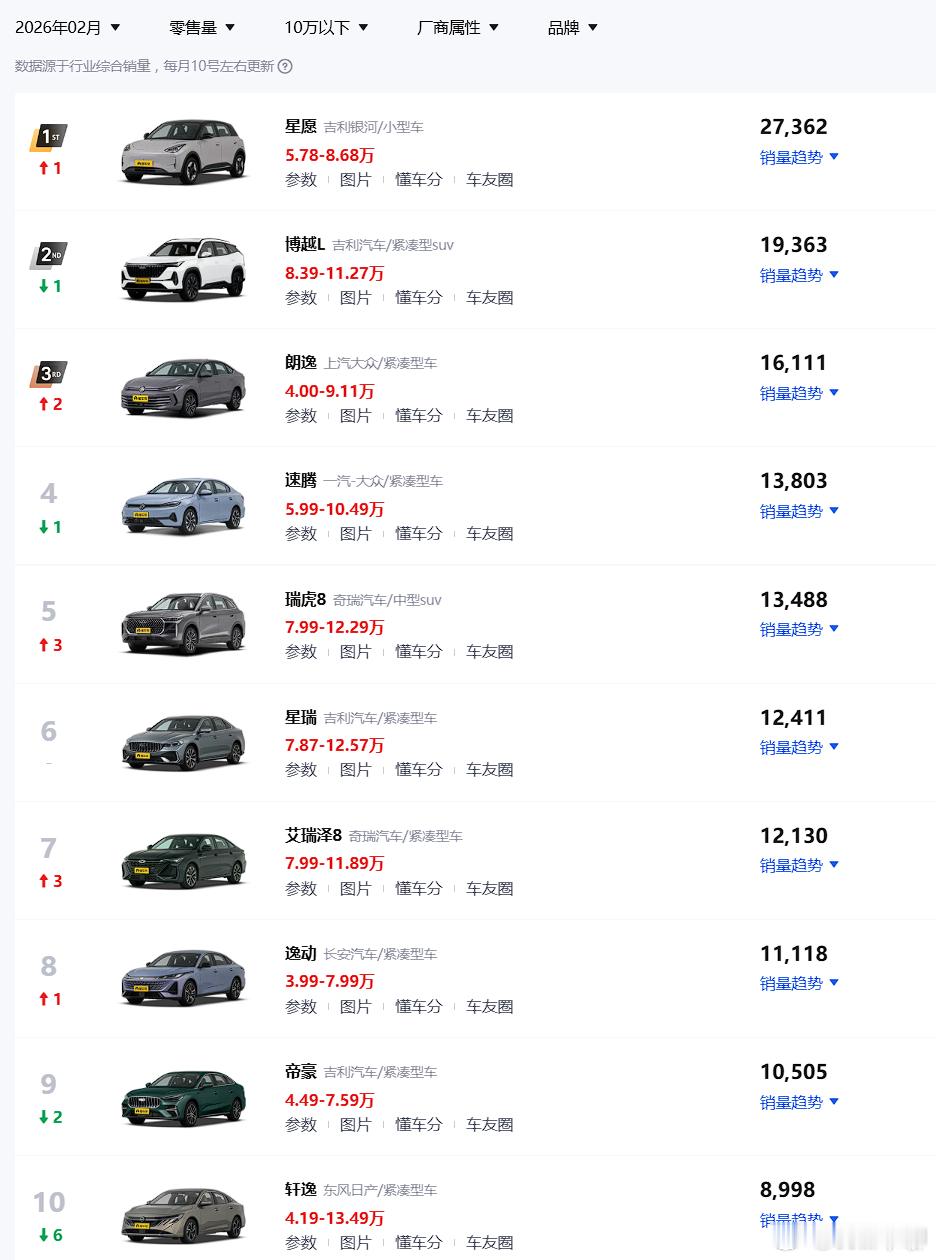Click the 3rd place rank badge

pos(49,374)
